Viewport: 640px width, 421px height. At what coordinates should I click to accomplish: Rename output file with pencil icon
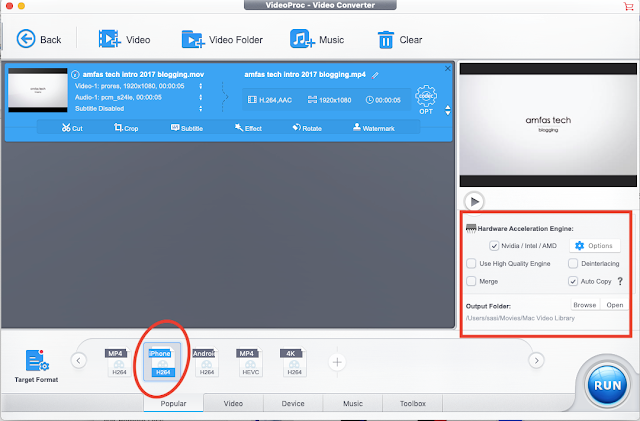click(375, 75)
